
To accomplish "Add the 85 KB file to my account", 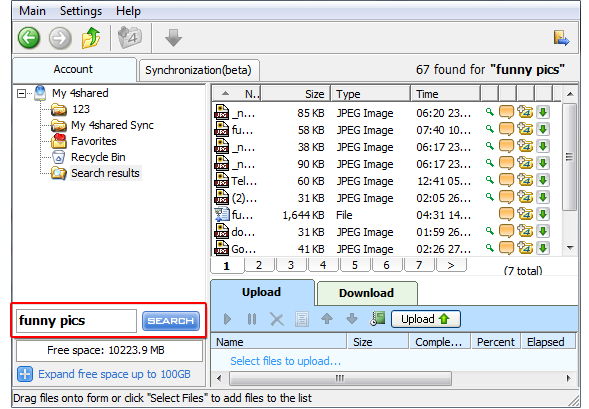I will point(525,112).
